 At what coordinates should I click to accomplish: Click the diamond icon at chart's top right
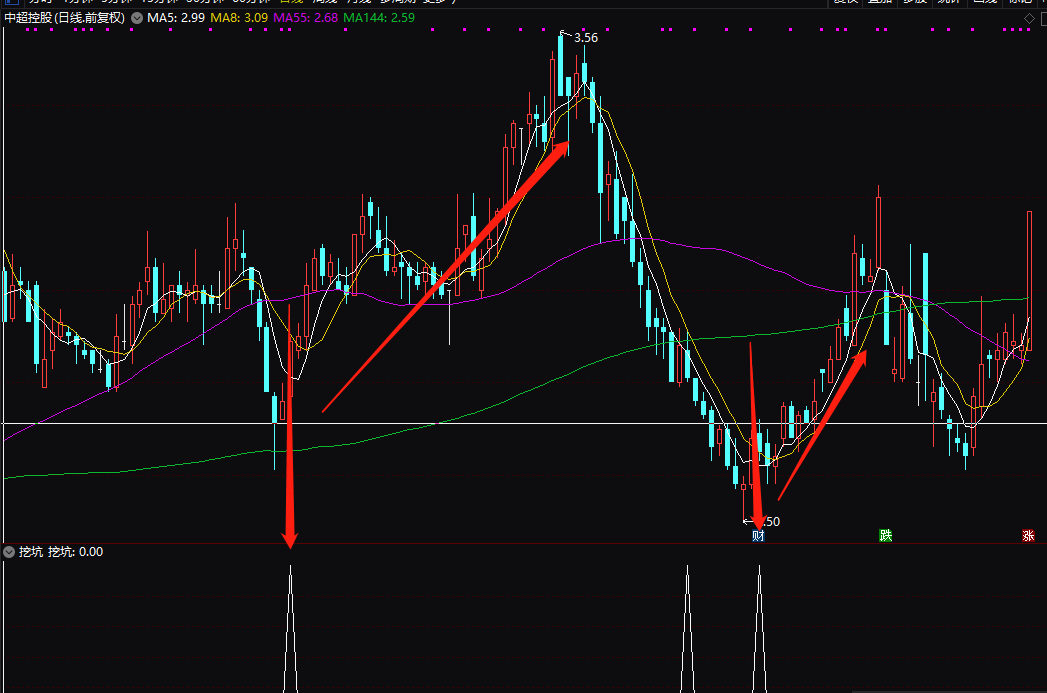(x=1029, y=19)
